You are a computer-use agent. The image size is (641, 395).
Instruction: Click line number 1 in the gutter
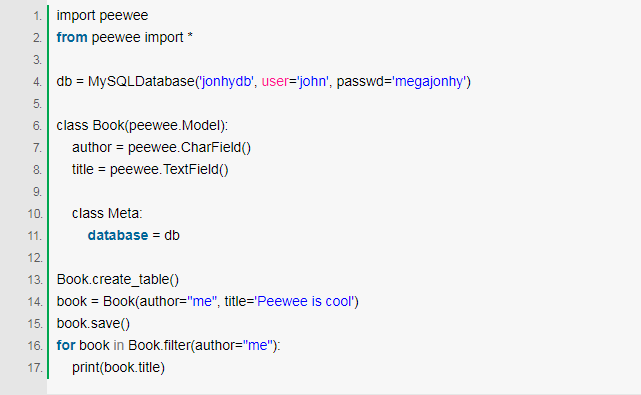[x=37, y=16]
